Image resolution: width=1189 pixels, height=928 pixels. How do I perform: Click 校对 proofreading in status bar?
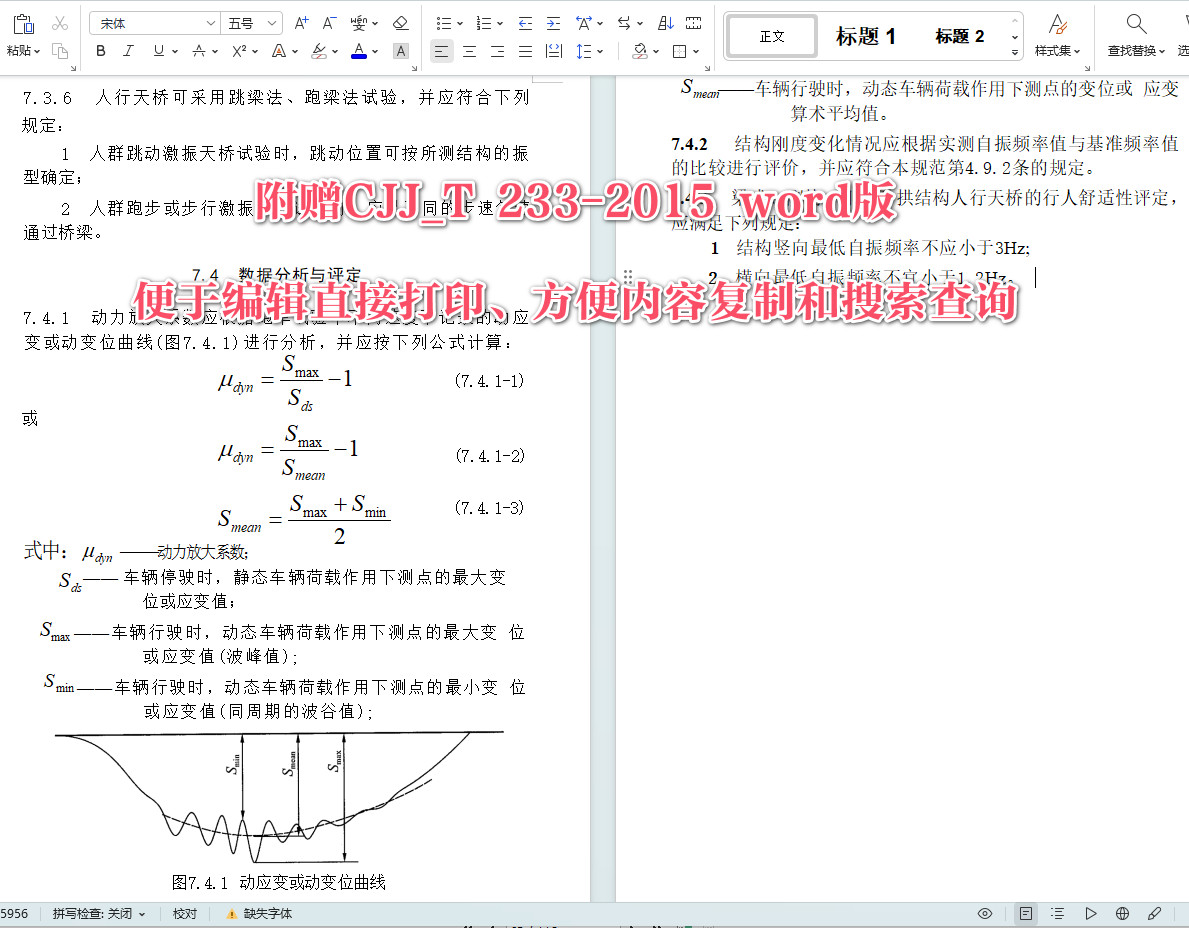tap(184, 913)
